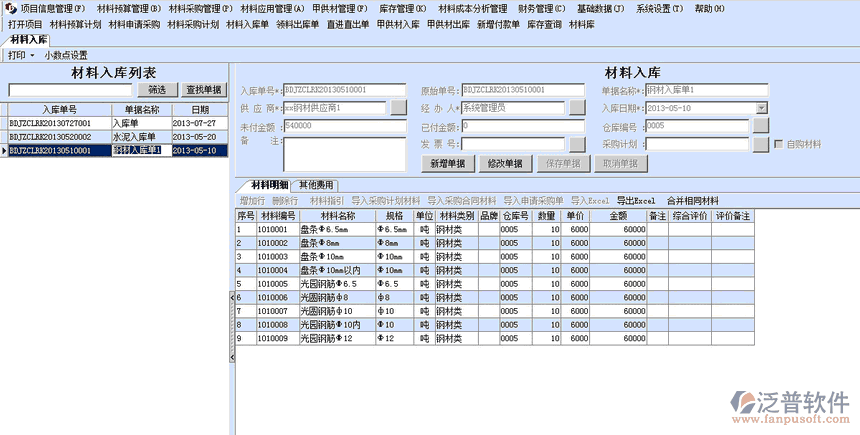Click 材料入库单 shortcut in the toolbar
860x435 pixels.
[247, 24]
